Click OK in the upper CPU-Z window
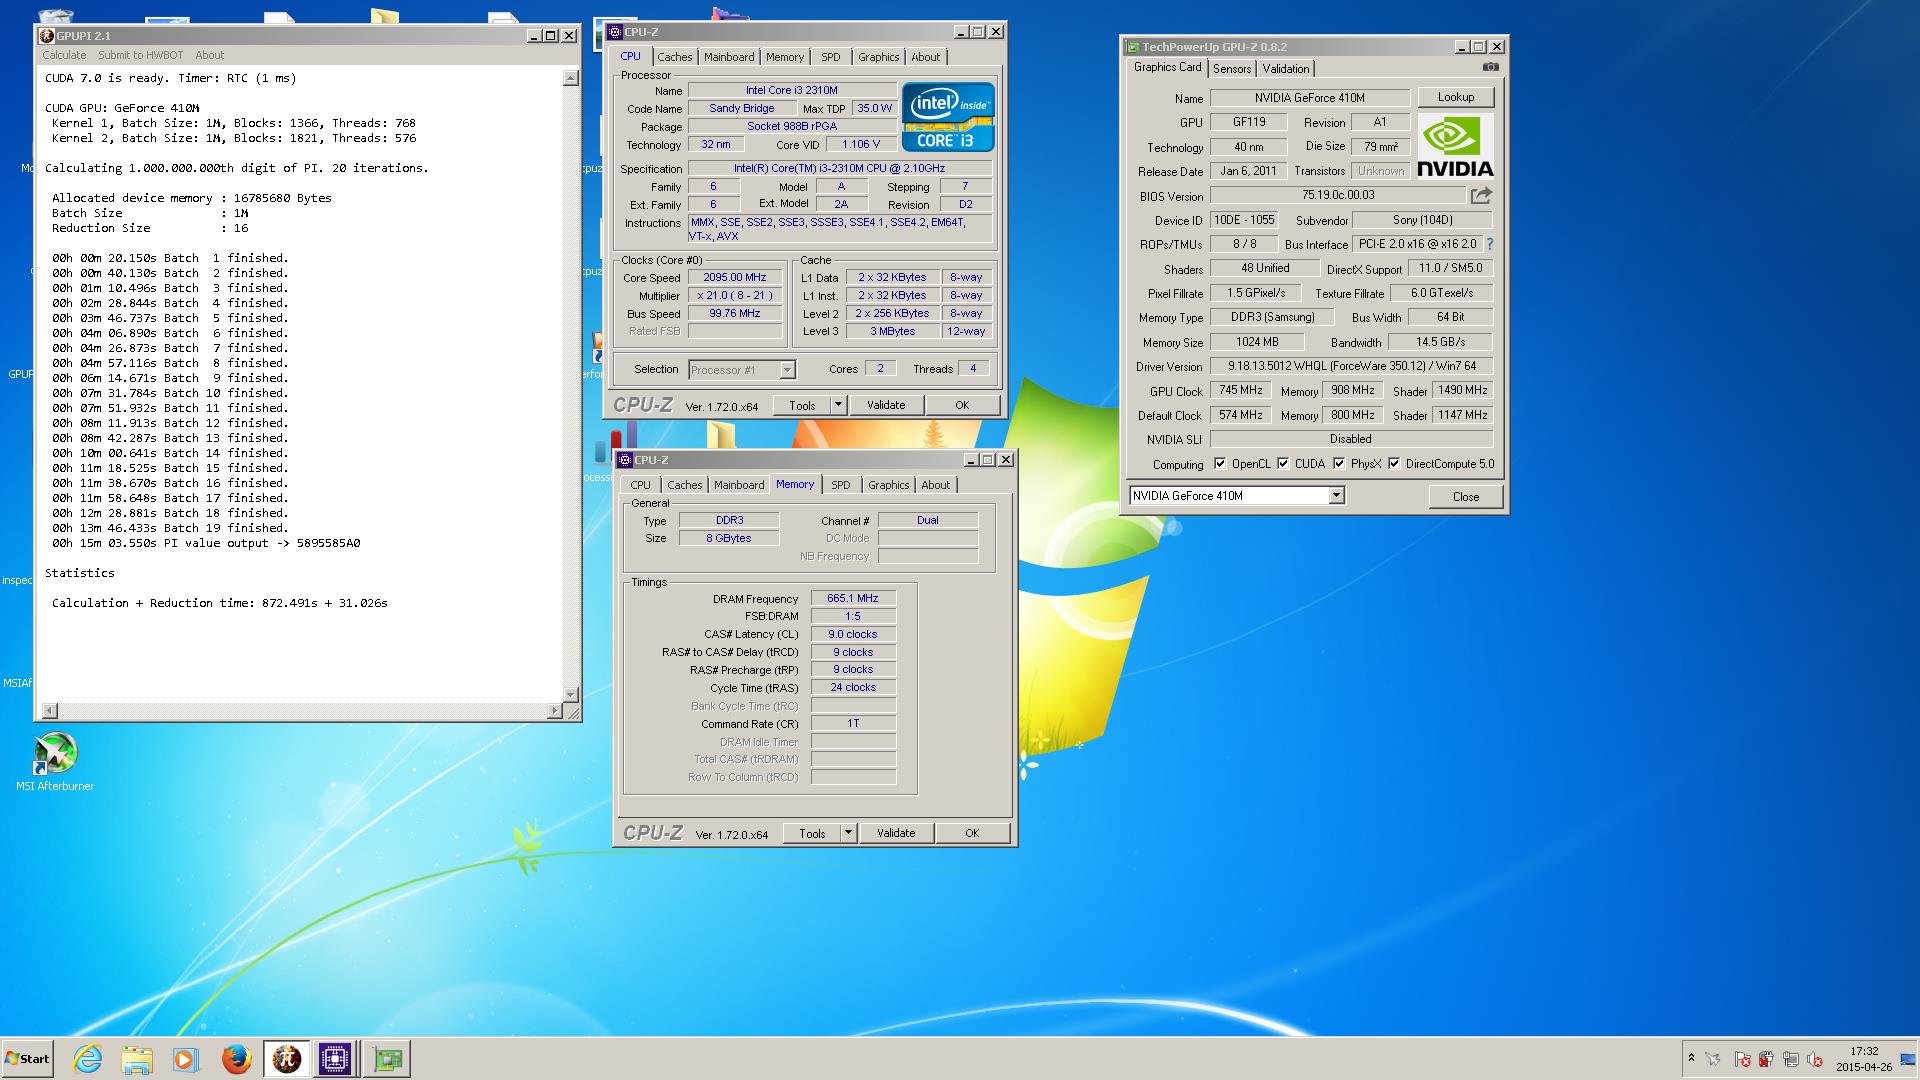Viewport: 1920px width, 1080px height. tap(962, 405)
